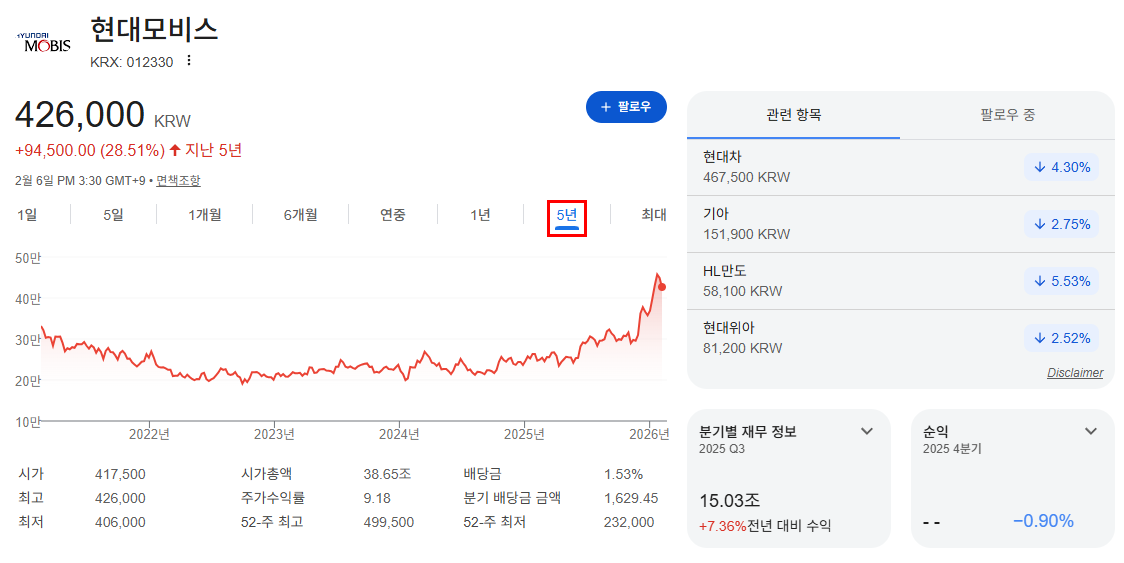The image size is (1124, 563).
Task: Click the 시가 value 417,500
Action: click(x=120, y=475)
